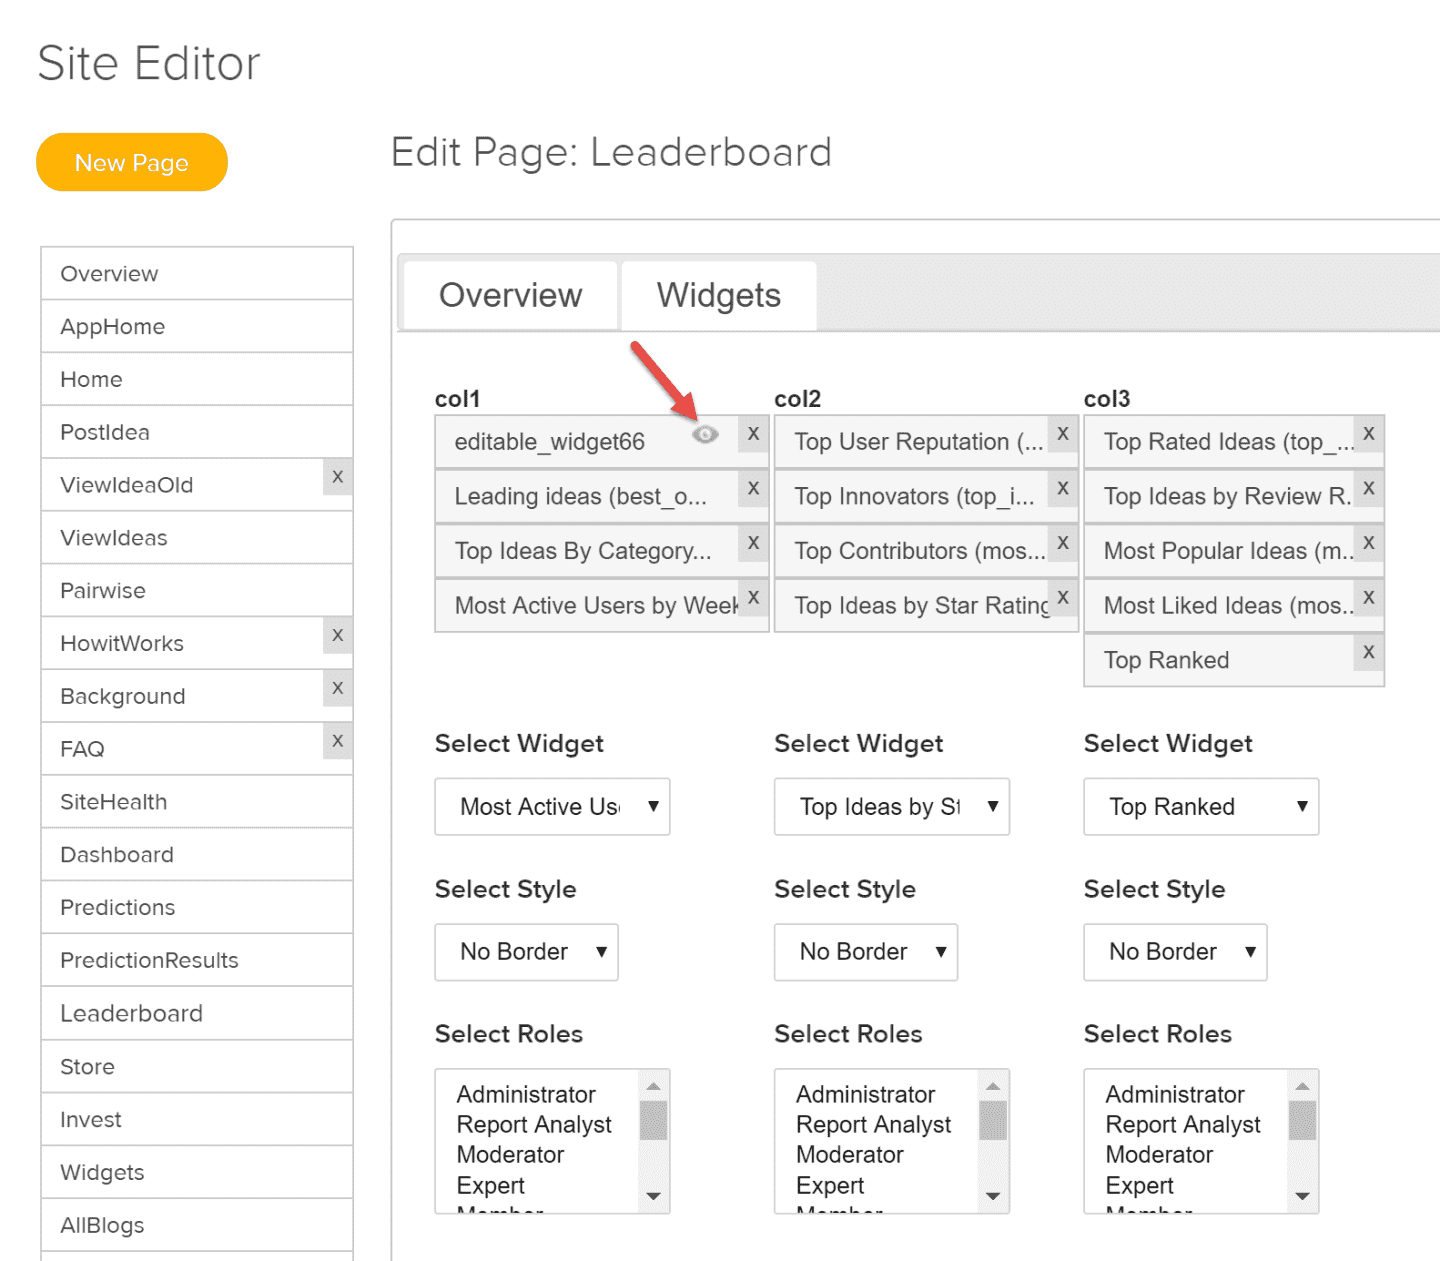Open the No Border style dropdown in col2
The image size is (1440, 1261).
pos(865,952)
